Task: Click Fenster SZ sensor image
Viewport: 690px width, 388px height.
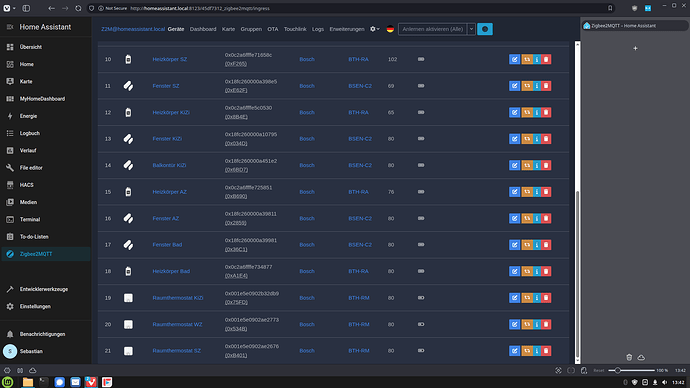Action: [128, 86]
